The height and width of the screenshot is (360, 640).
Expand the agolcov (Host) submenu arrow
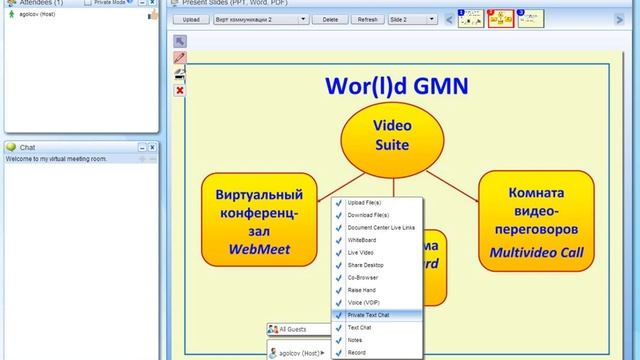pos(322,353)
